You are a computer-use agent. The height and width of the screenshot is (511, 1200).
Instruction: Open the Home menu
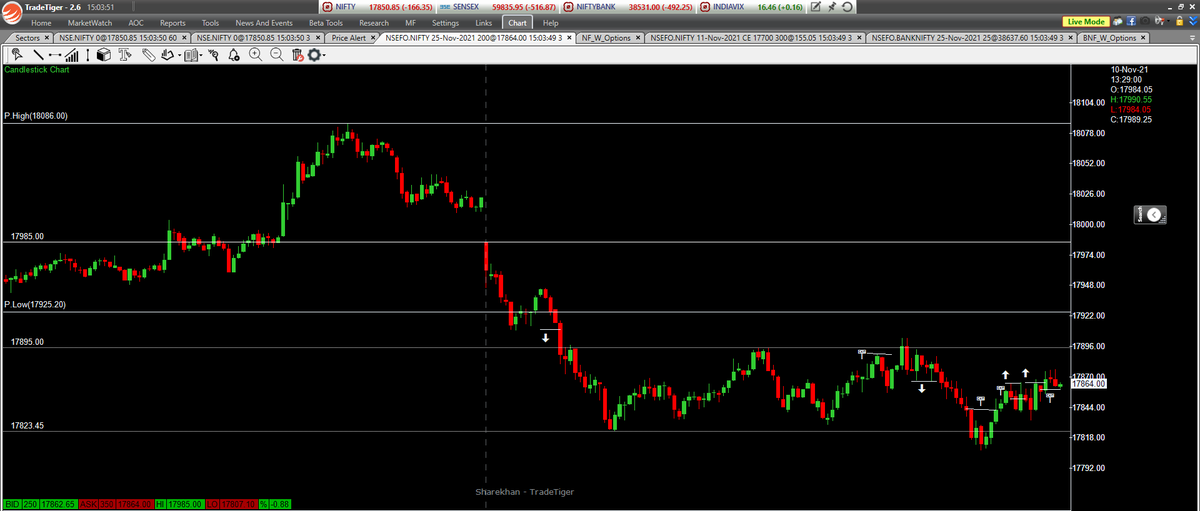point(41,22)
